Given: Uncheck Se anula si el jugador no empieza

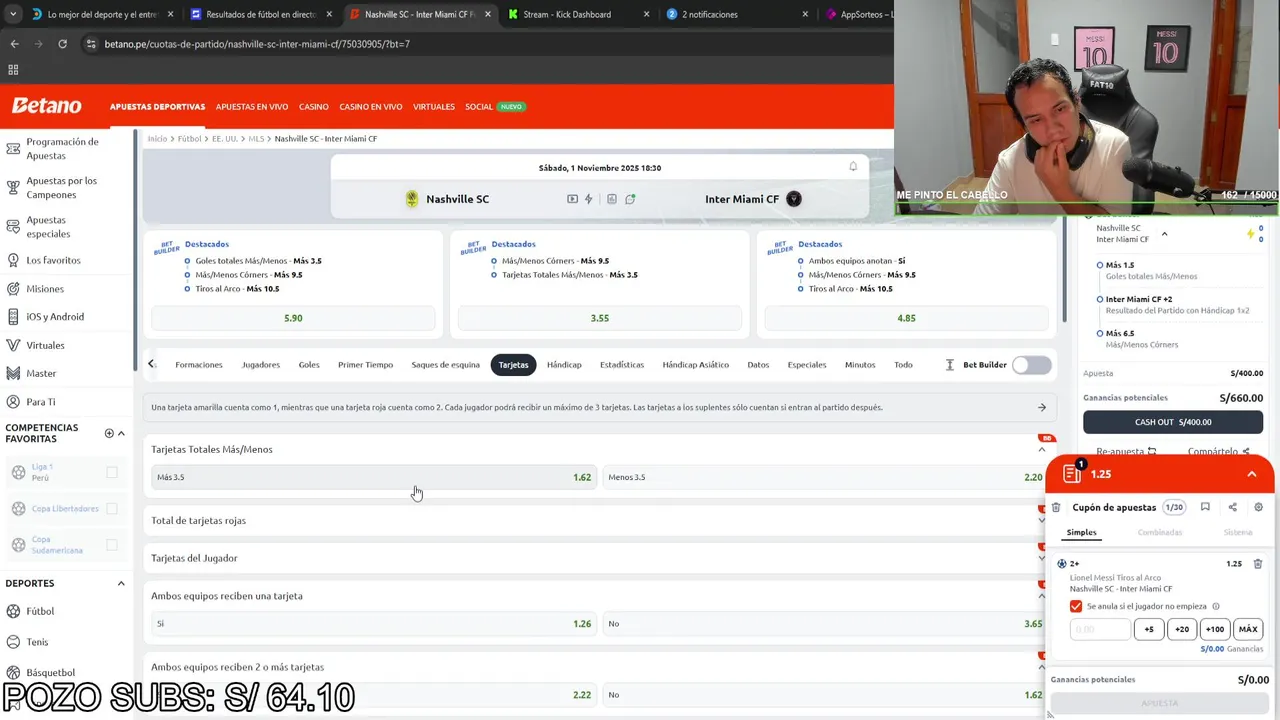Looking at the screenshot, I should tap(1076, 606).
